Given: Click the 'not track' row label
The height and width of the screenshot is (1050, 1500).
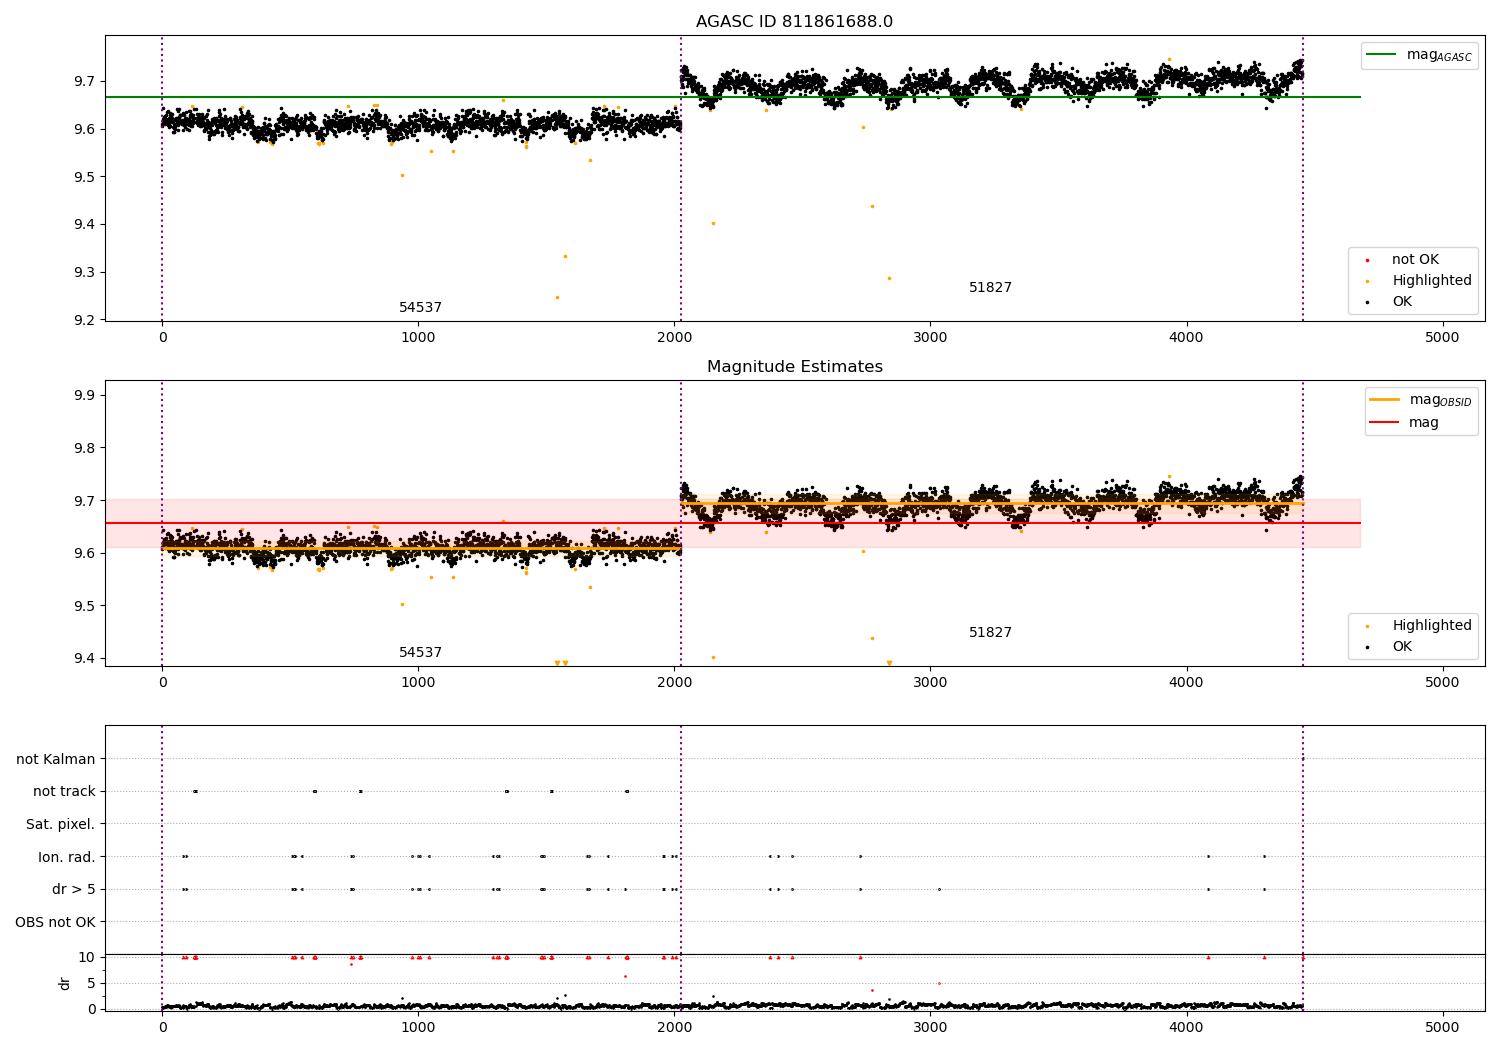Looking at the screenshot, I should [x=64, y=792].
